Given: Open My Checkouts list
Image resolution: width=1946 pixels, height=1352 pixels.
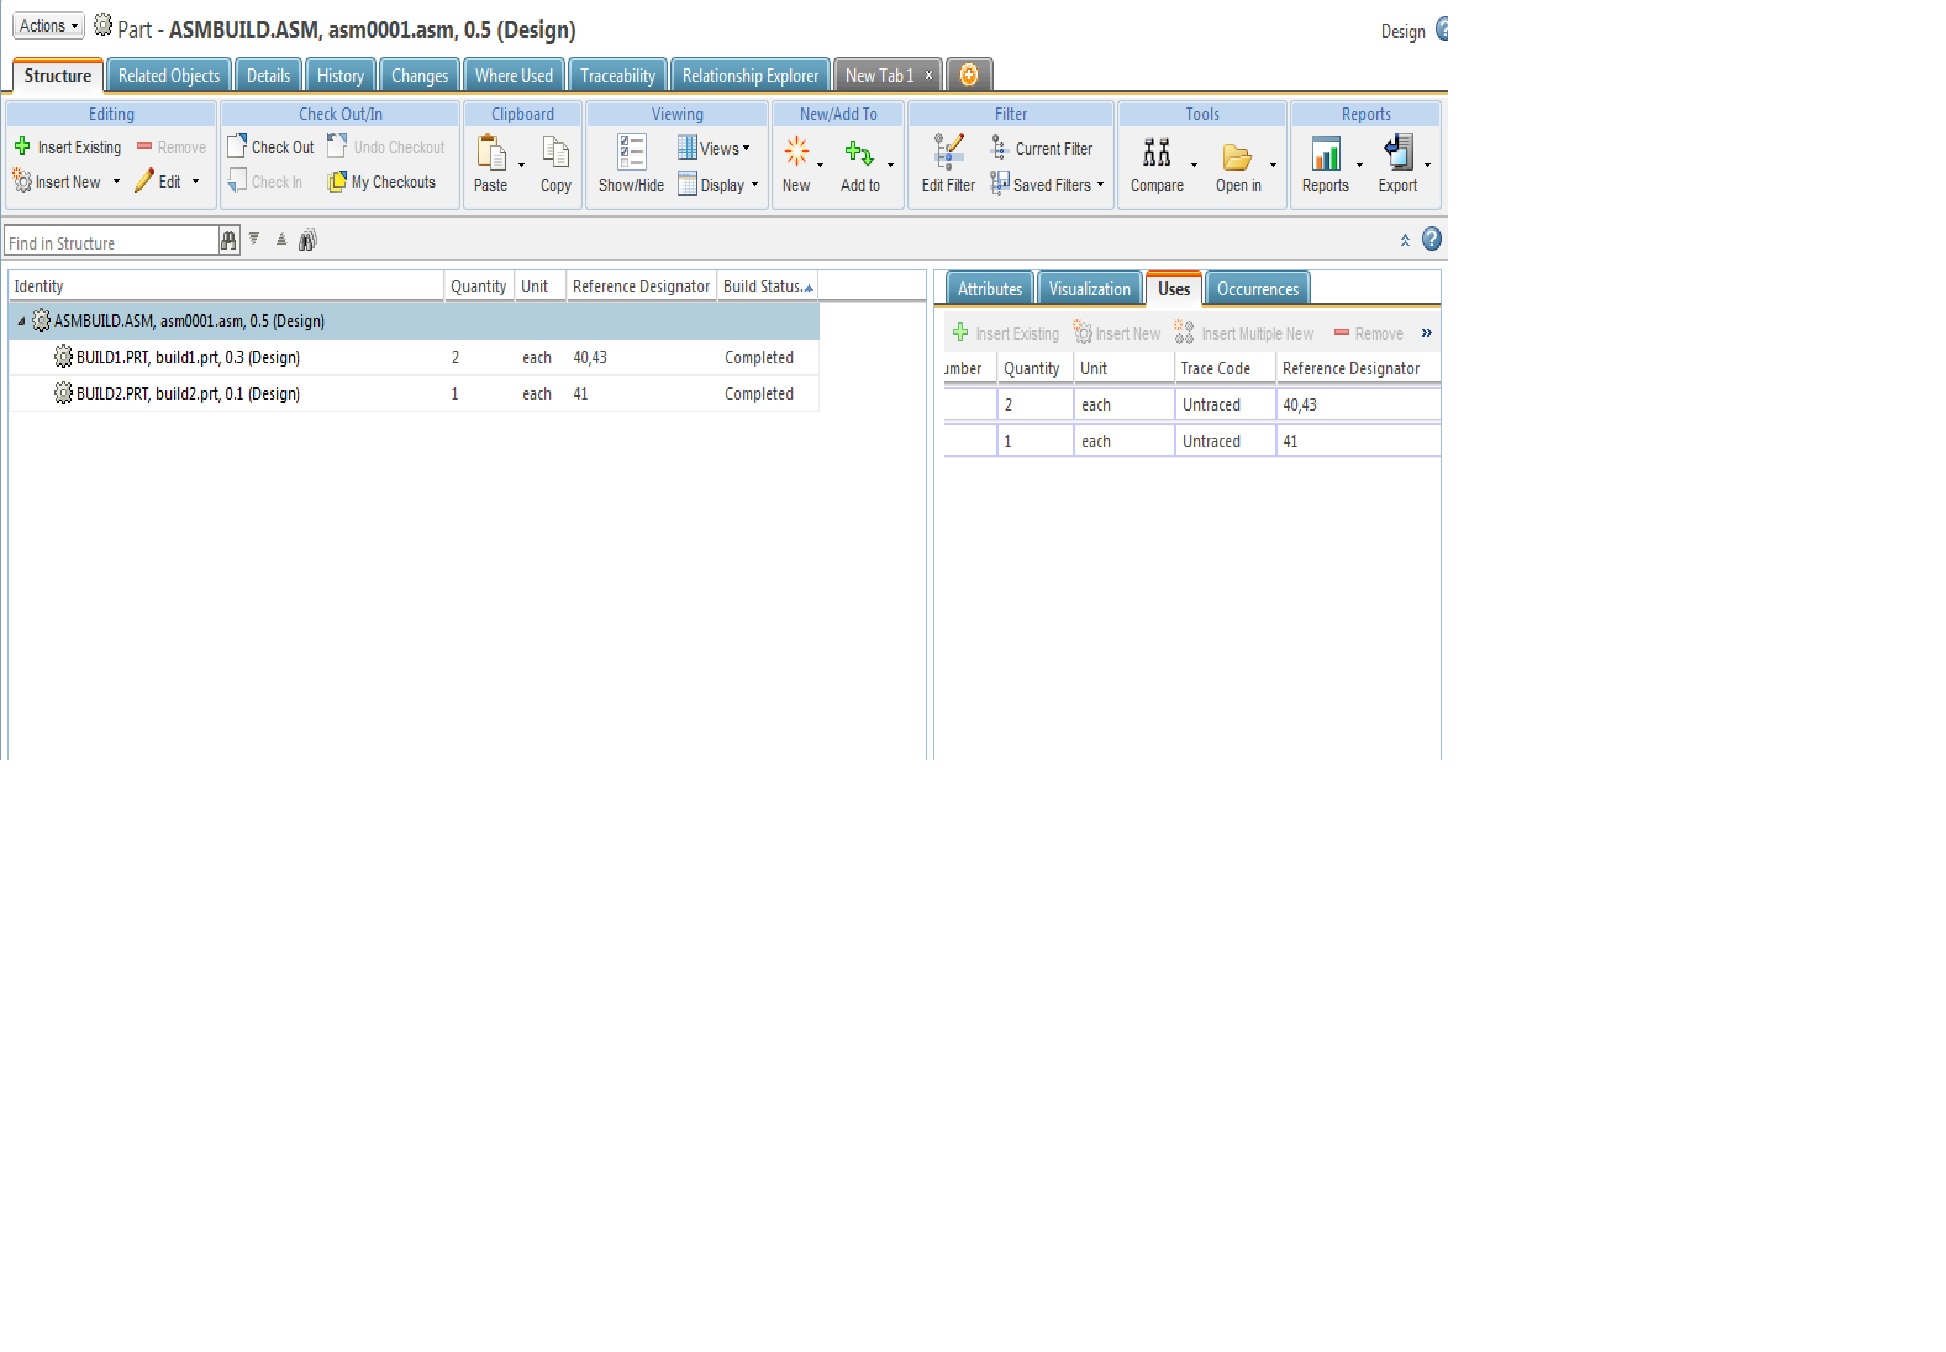Looking at the screenshot, I should coord(382,182).
